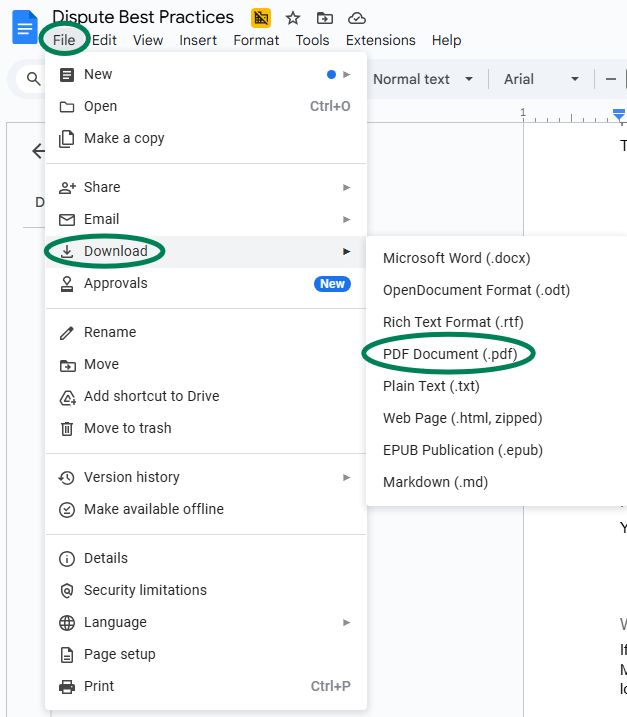Click Move to trash option
627x717 pixels.
pyautogui.click(x=128, y=428)
